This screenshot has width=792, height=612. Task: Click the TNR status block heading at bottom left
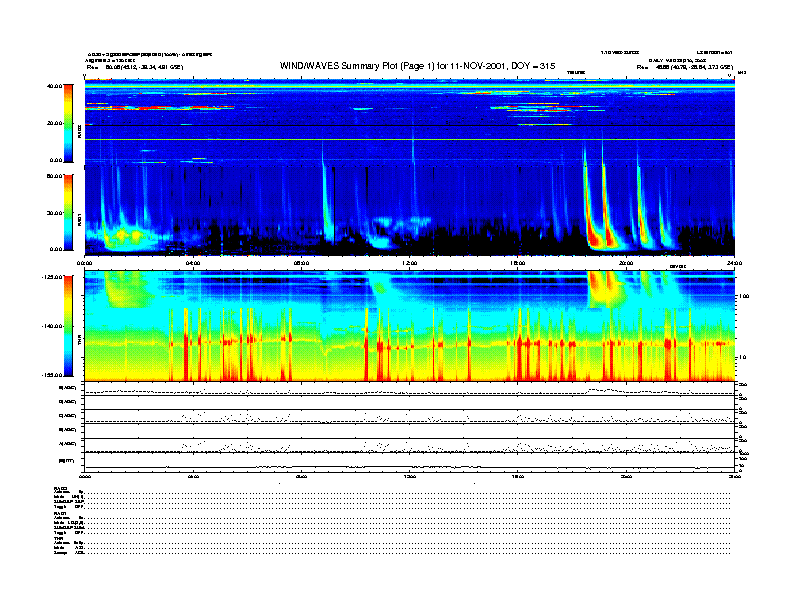58,539
